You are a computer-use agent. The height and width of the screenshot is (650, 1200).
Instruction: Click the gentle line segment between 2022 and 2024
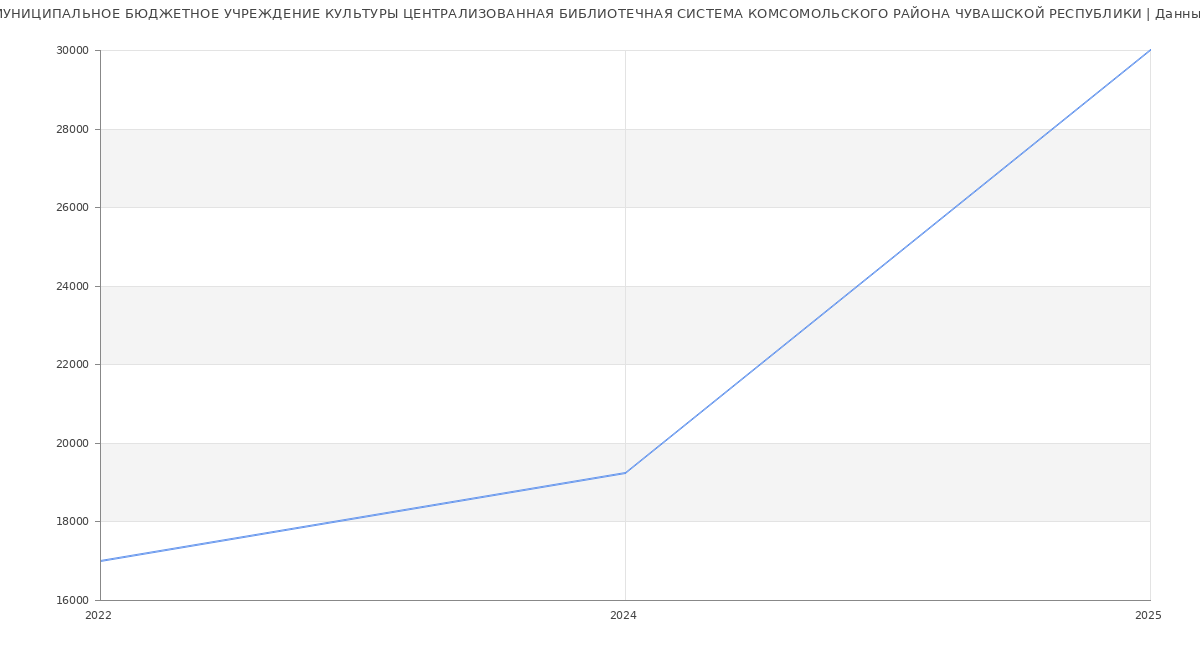click(363, 517)
